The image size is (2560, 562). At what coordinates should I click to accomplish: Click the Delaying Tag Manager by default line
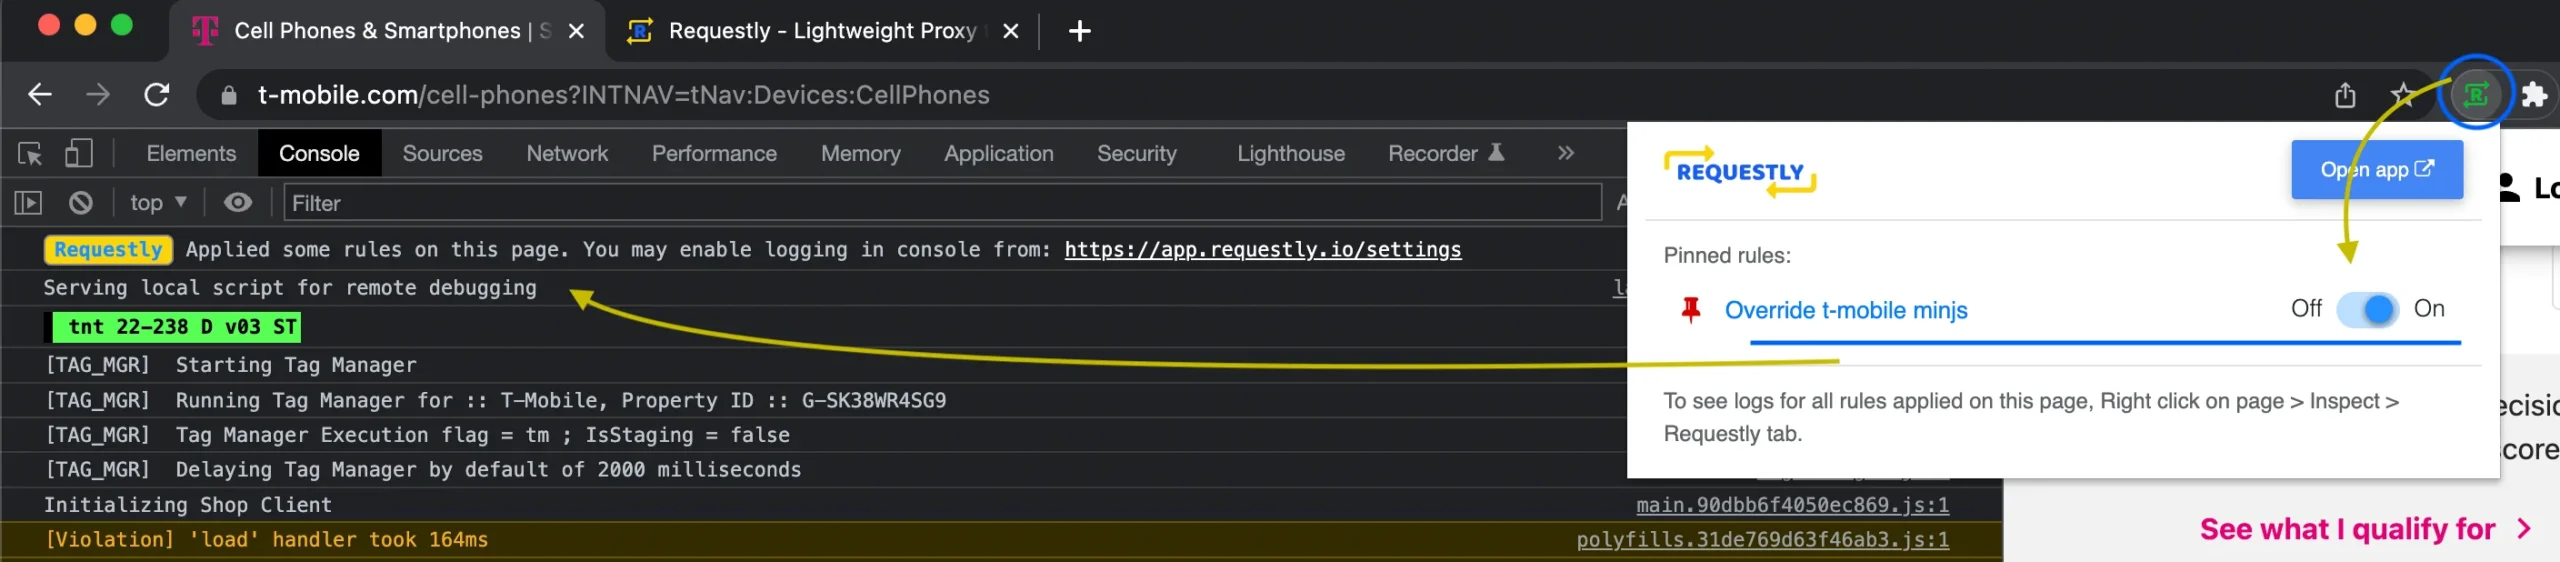tap(424, 470)
